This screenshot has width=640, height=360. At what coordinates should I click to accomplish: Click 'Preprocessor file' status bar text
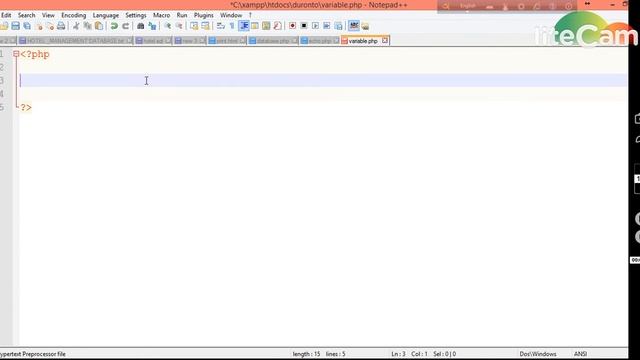click(44, 354)
